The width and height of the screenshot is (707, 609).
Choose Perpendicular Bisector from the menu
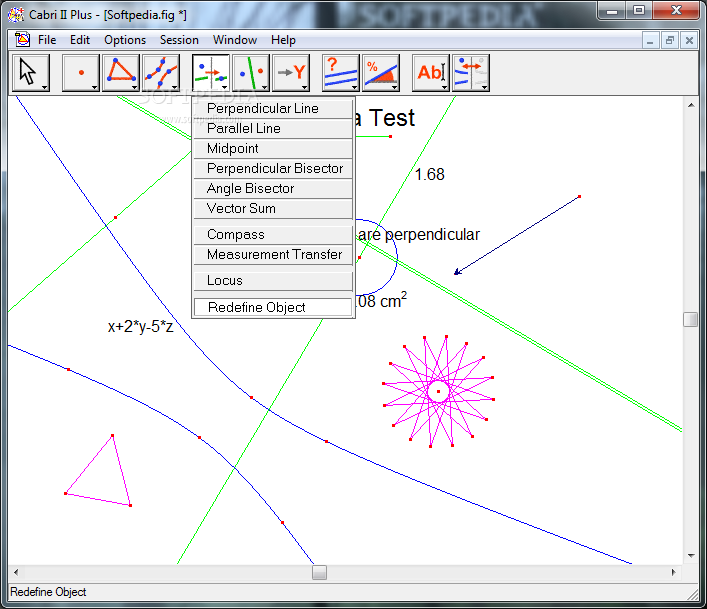pos(273,169)
